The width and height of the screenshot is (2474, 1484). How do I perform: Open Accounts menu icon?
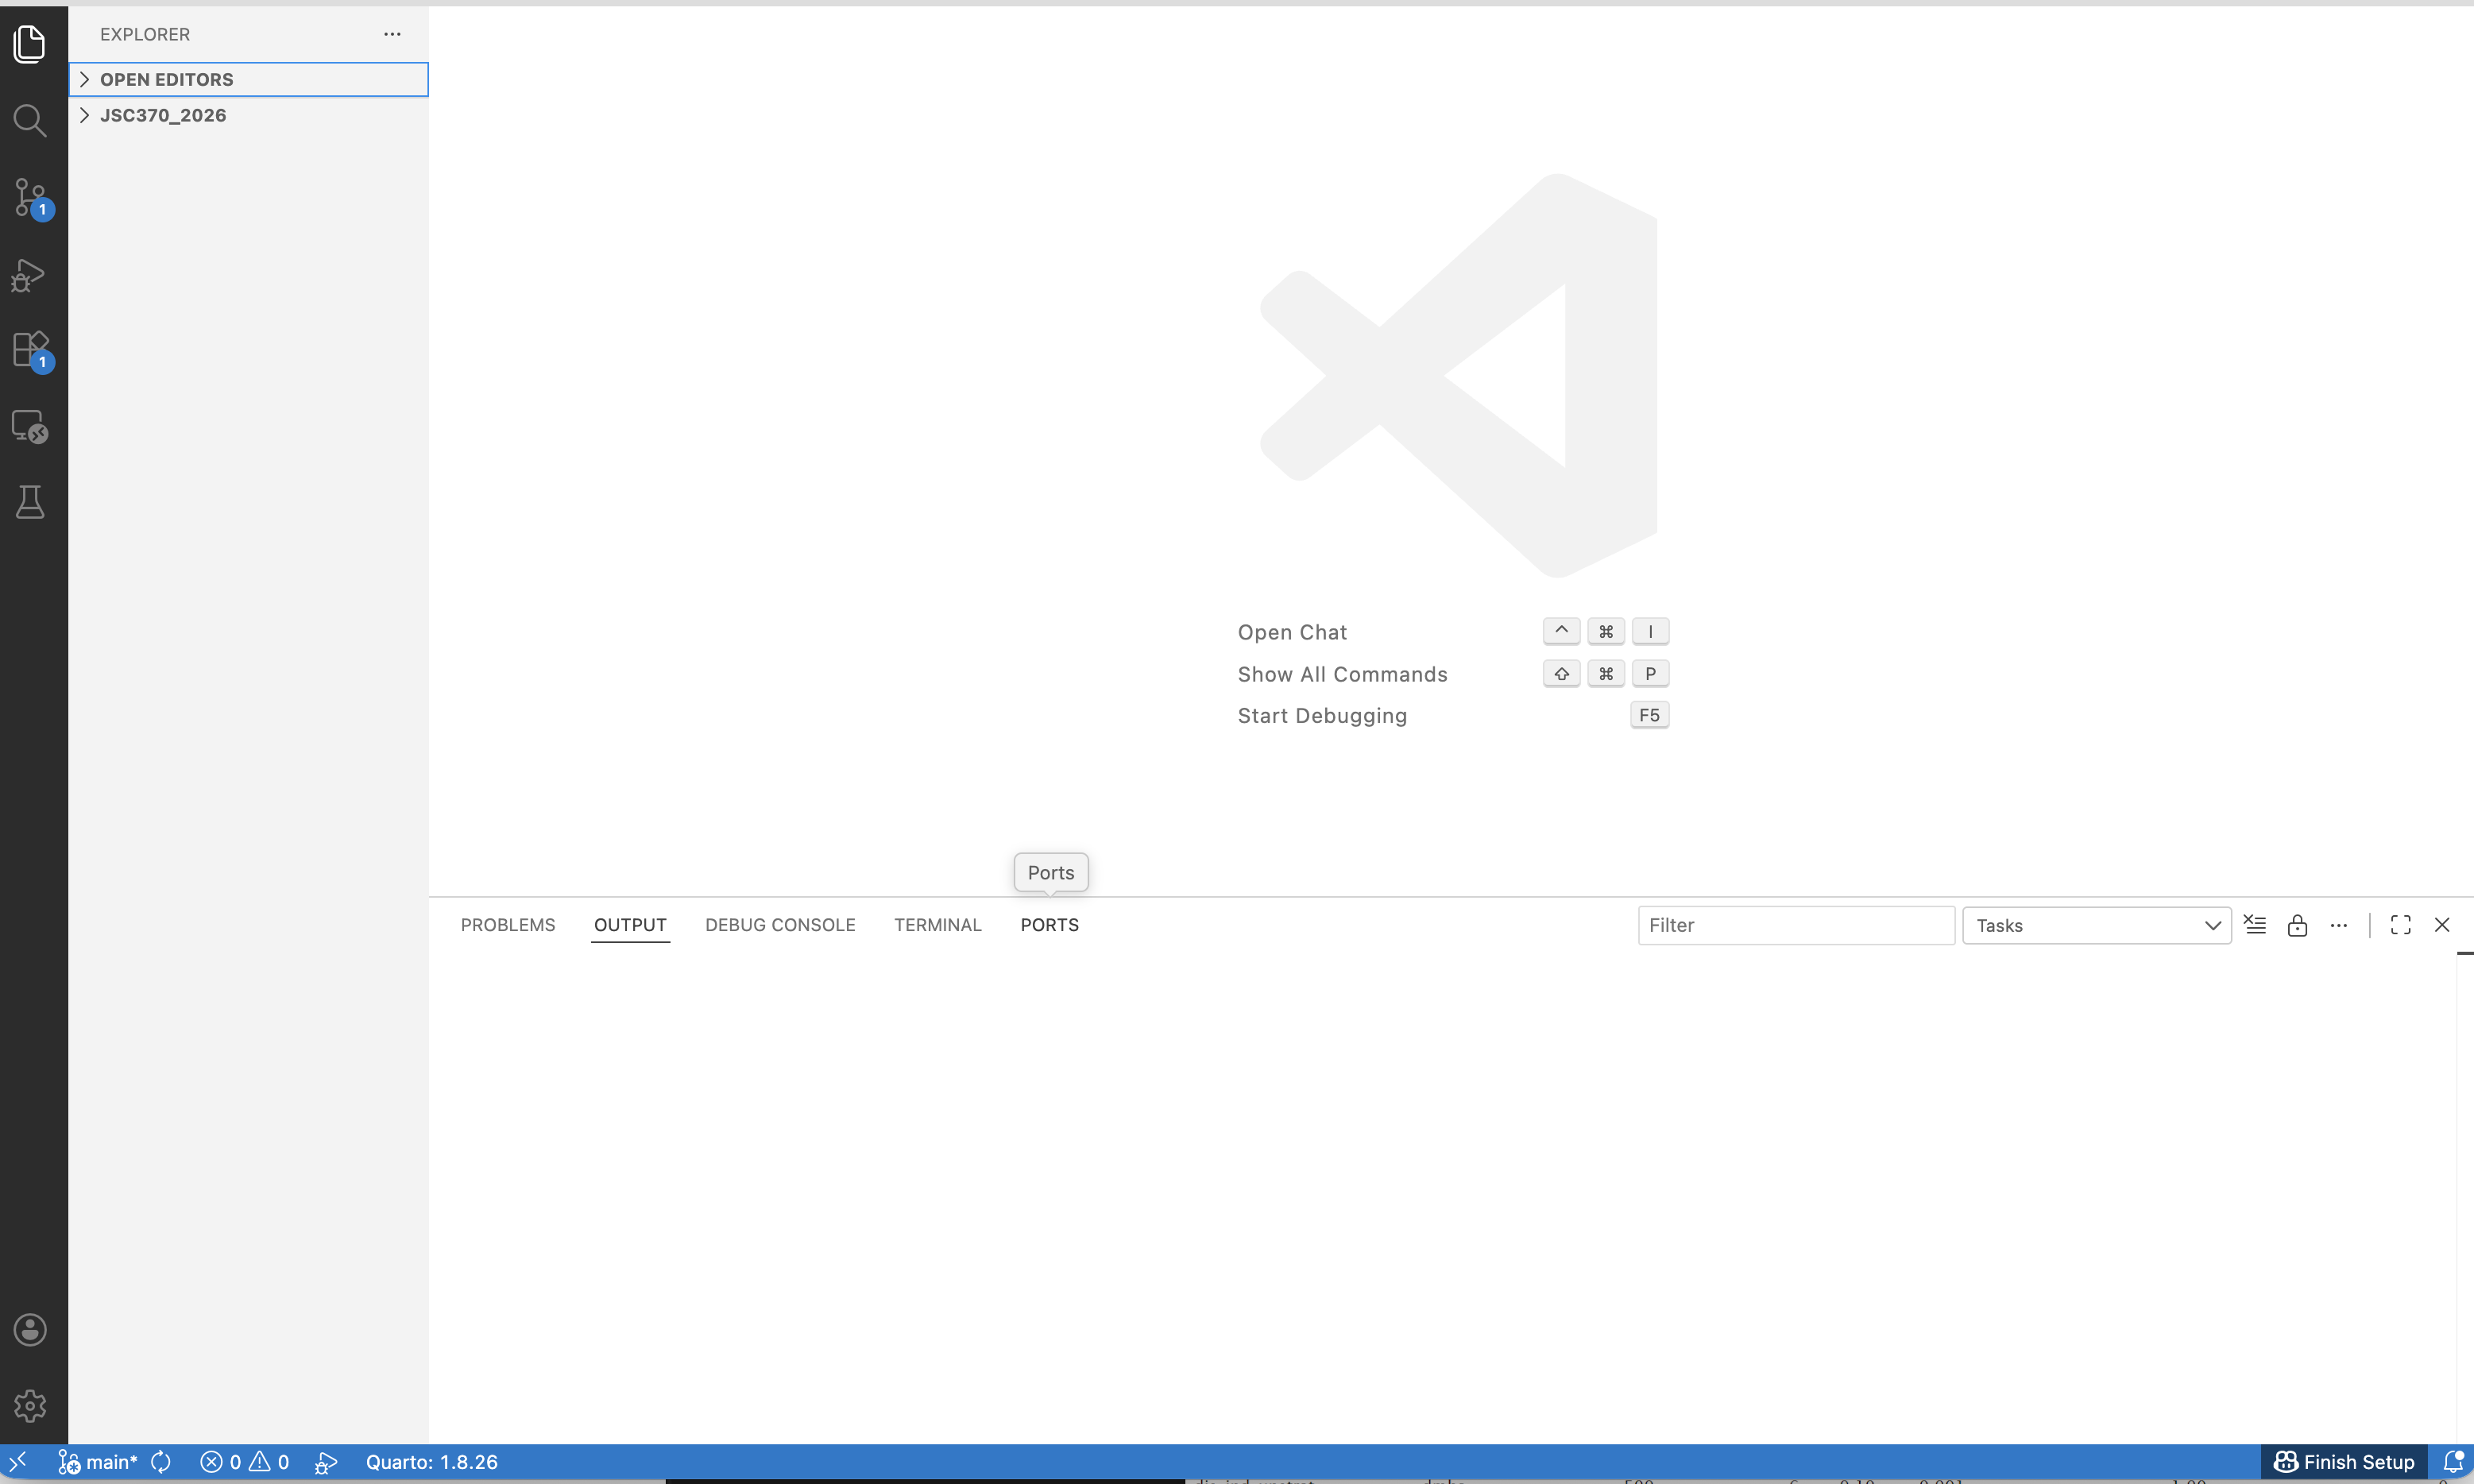(x=30, y=1329)
